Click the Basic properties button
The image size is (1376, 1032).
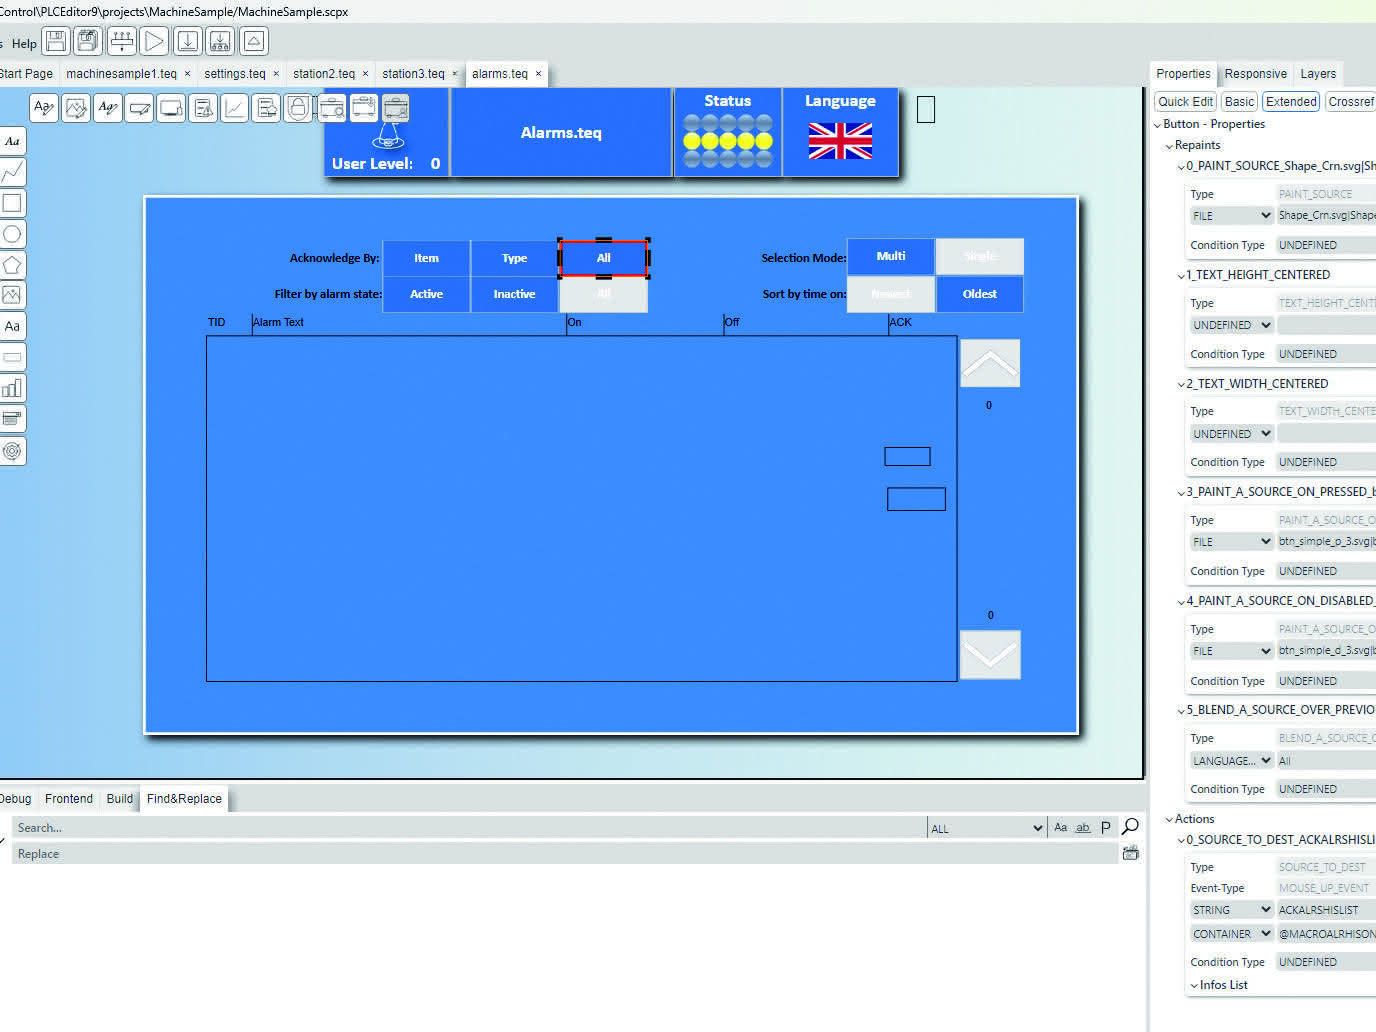(x=1239, y=101)
